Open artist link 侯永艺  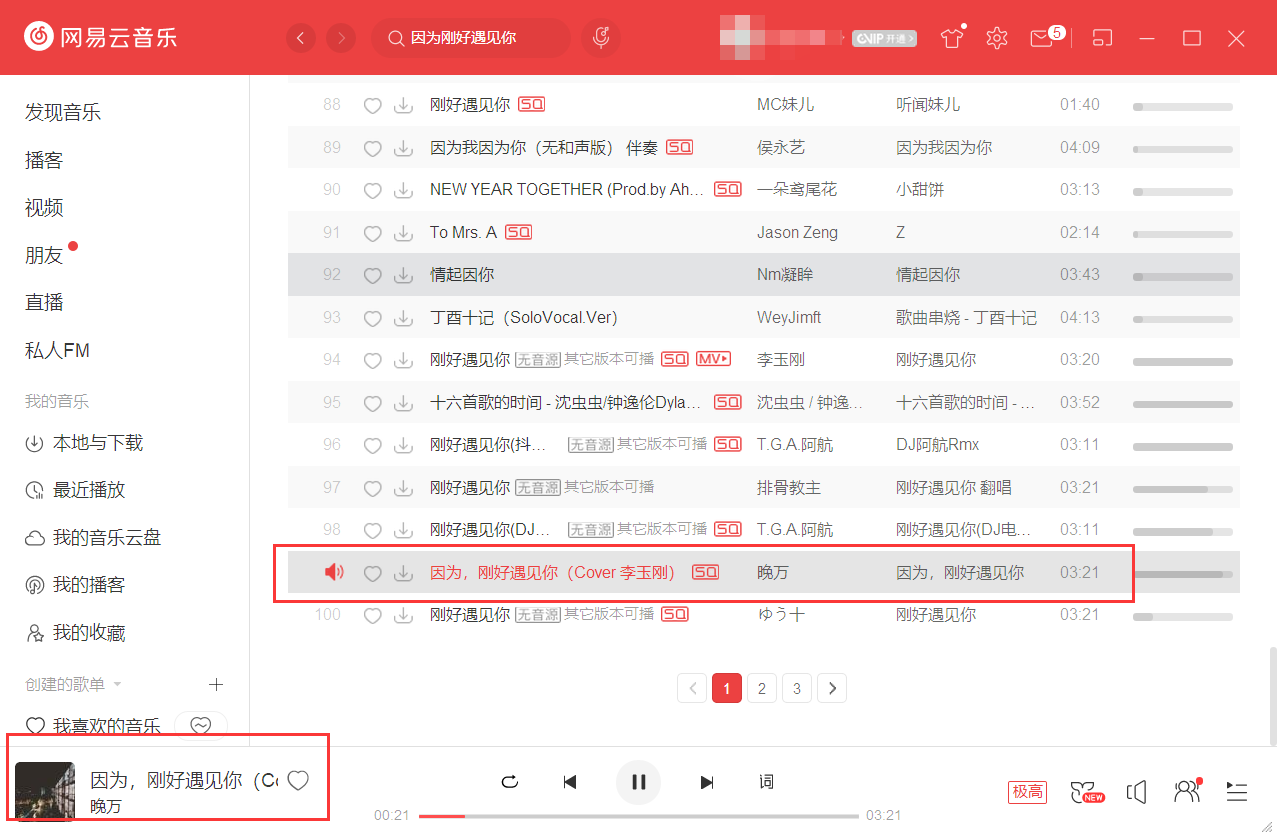(x=781, y=147)
